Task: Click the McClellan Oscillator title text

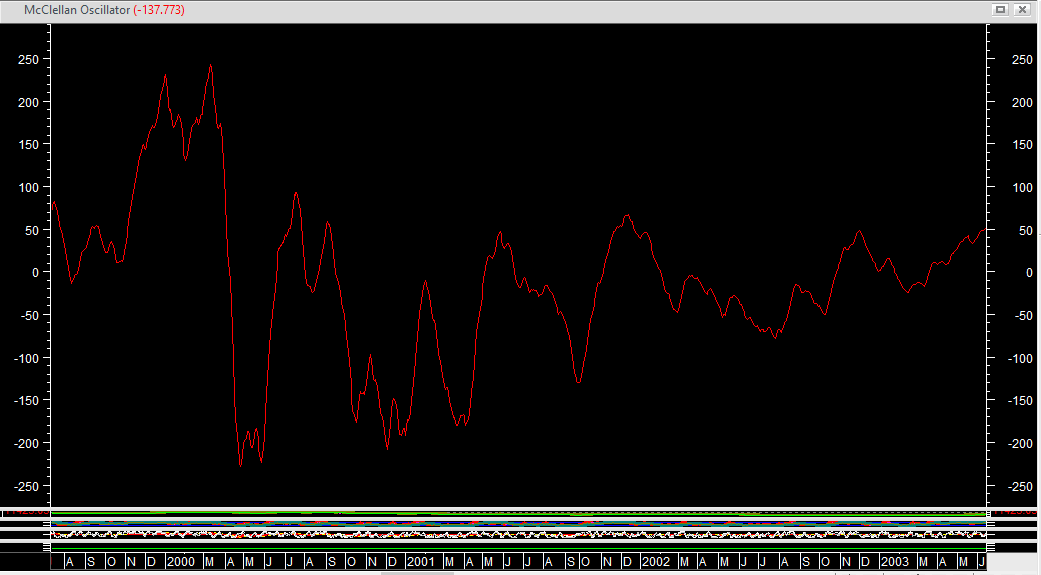Action: [x=77, y=9]
